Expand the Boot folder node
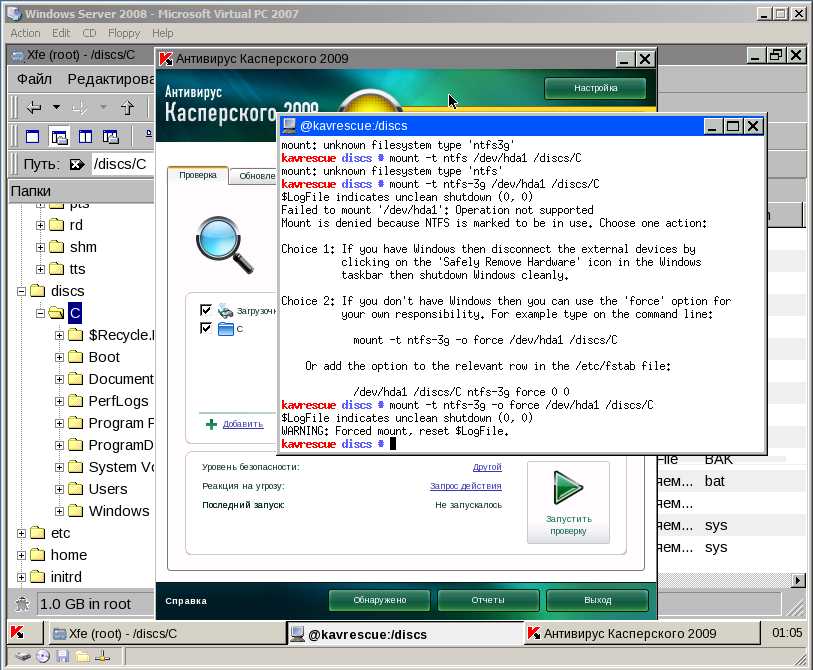 point(60,357)
